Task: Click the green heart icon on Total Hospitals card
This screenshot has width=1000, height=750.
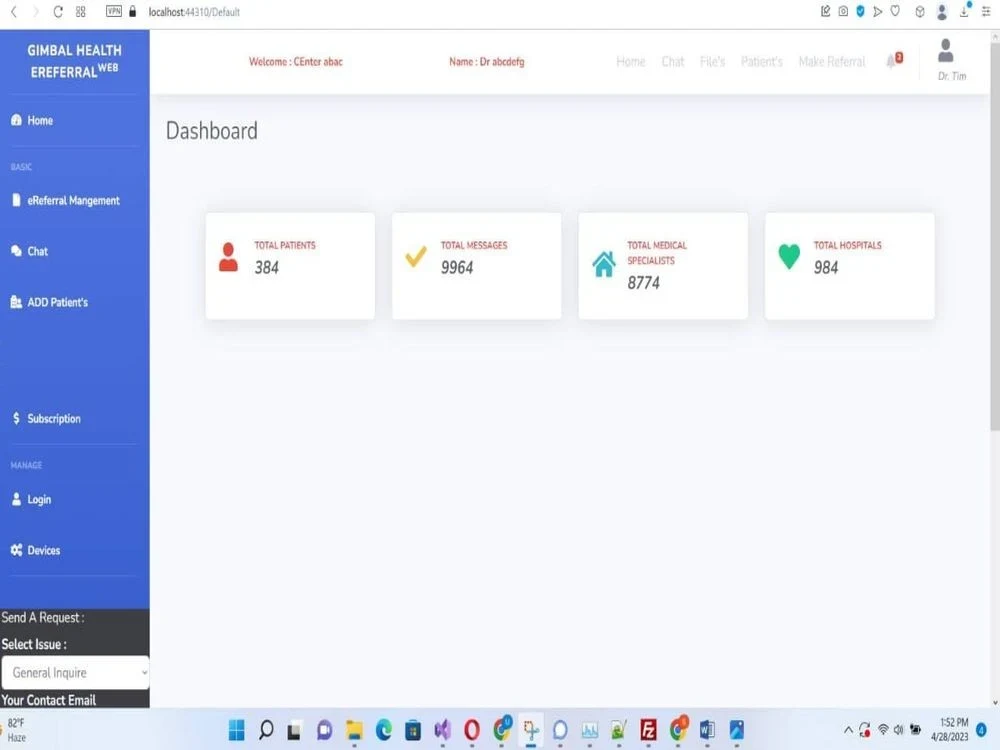Action: (789, 257)
